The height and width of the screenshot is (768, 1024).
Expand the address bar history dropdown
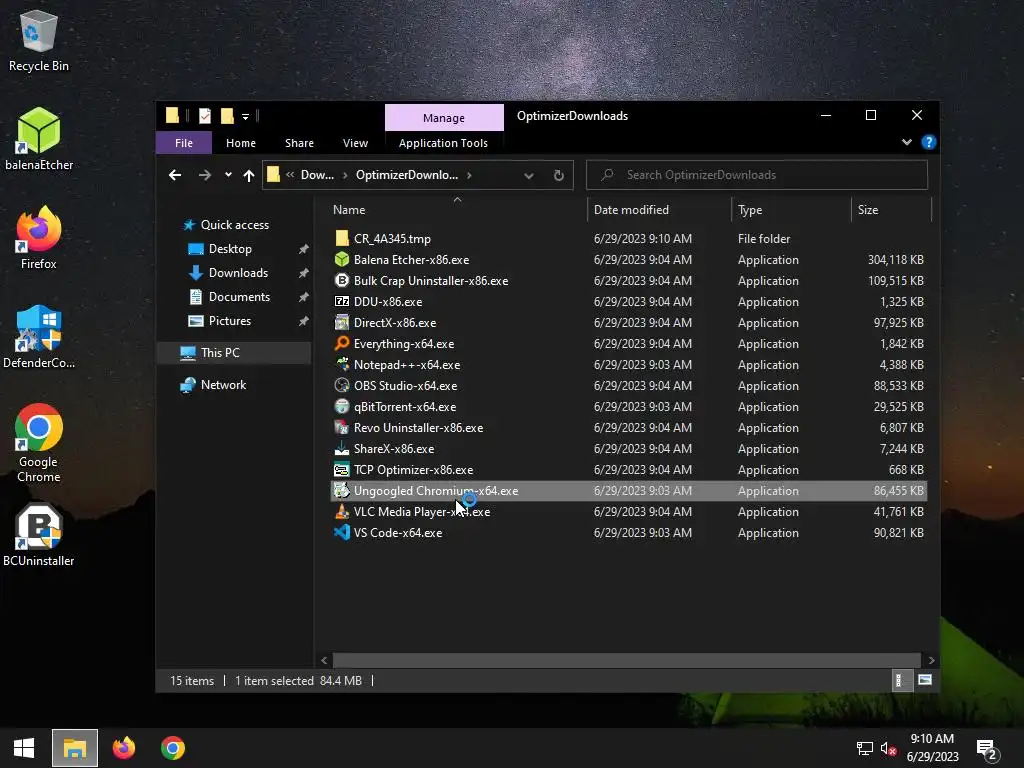529,175
